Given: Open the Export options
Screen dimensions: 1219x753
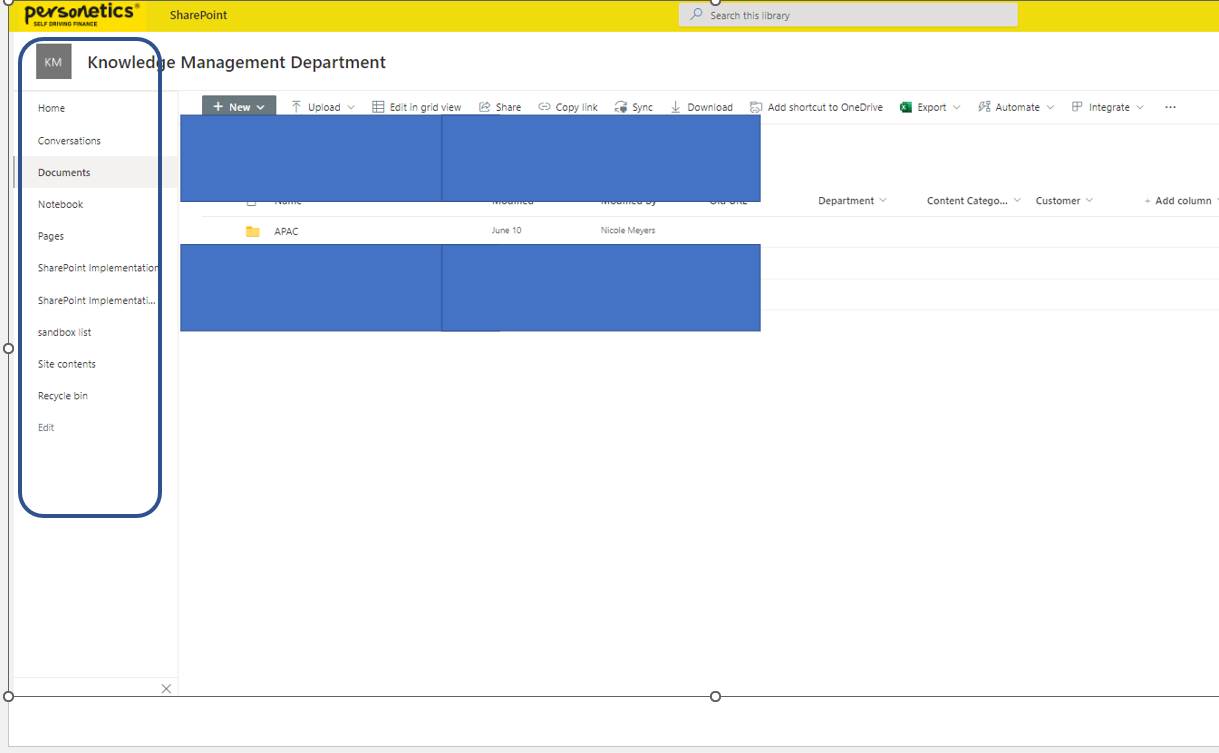Looking at the screenshot, I should 929,107.
